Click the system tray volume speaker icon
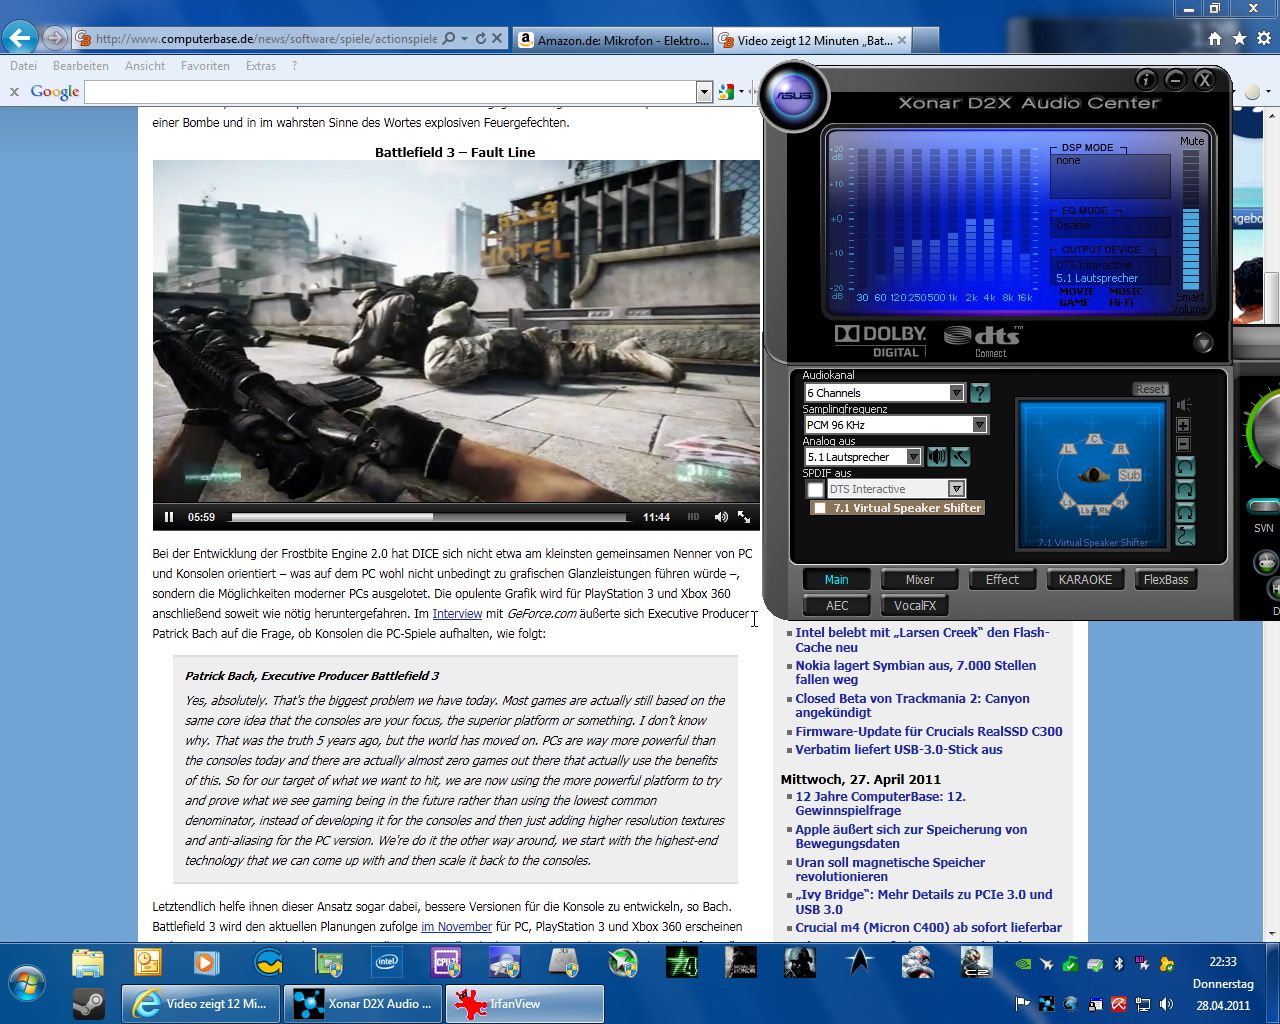Image resolution: width=1280 pixels, height=1024 pixels. click(1166, 1004)
